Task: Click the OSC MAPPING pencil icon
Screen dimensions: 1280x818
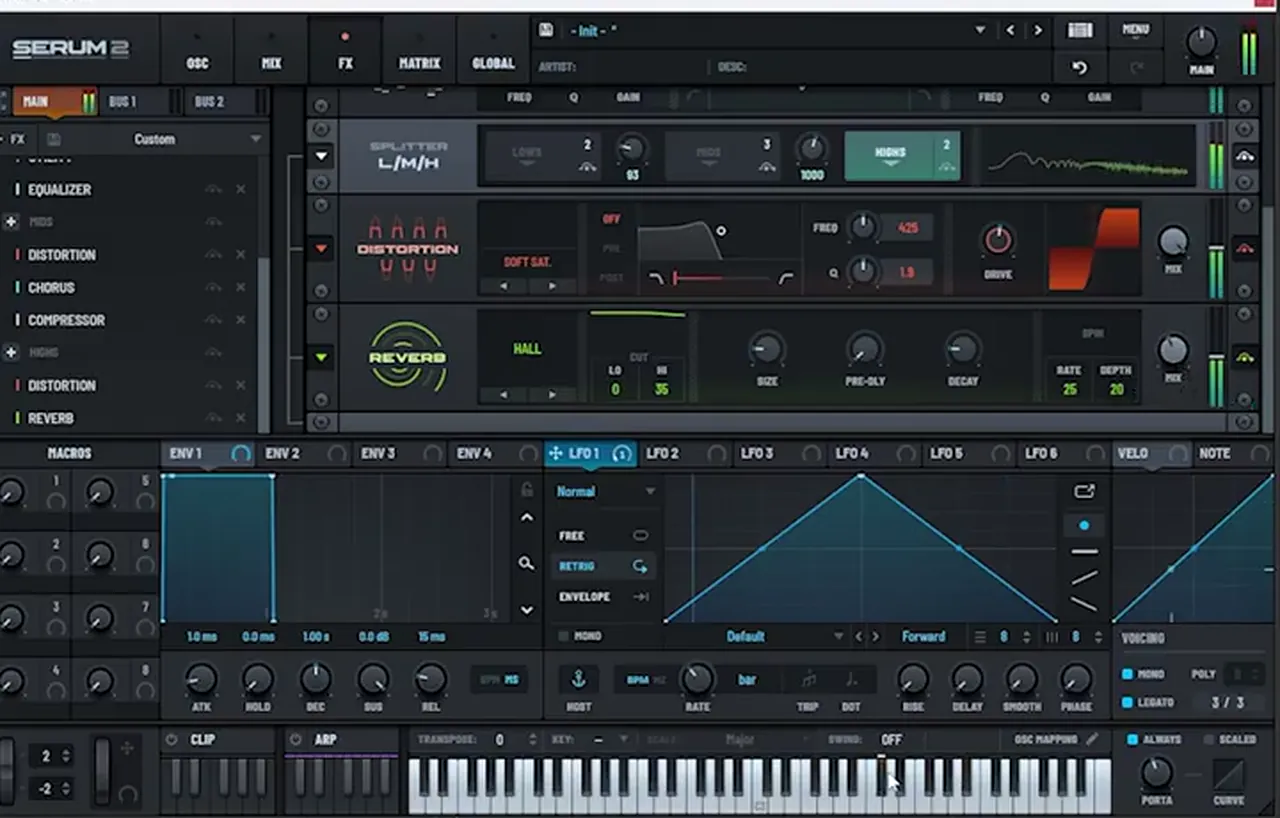Action: [1092, 739]
